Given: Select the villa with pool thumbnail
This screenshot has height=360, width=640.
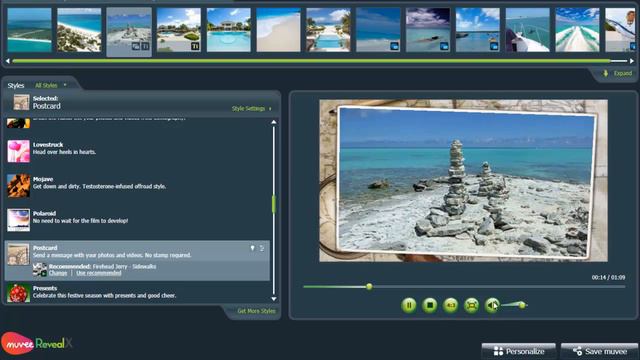Looking at the screenshot, I should (x=229, y=30).
